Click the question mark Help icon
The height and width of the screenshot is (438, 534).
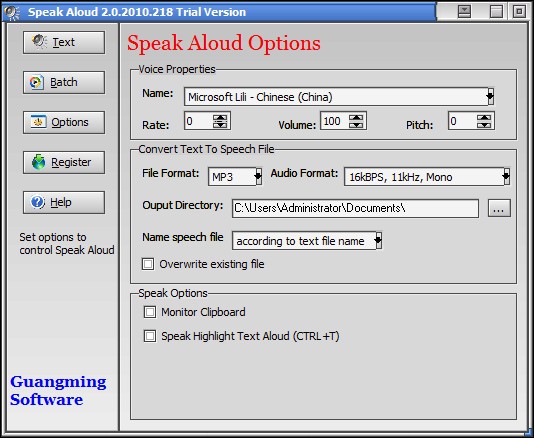[x=37, y=202]
